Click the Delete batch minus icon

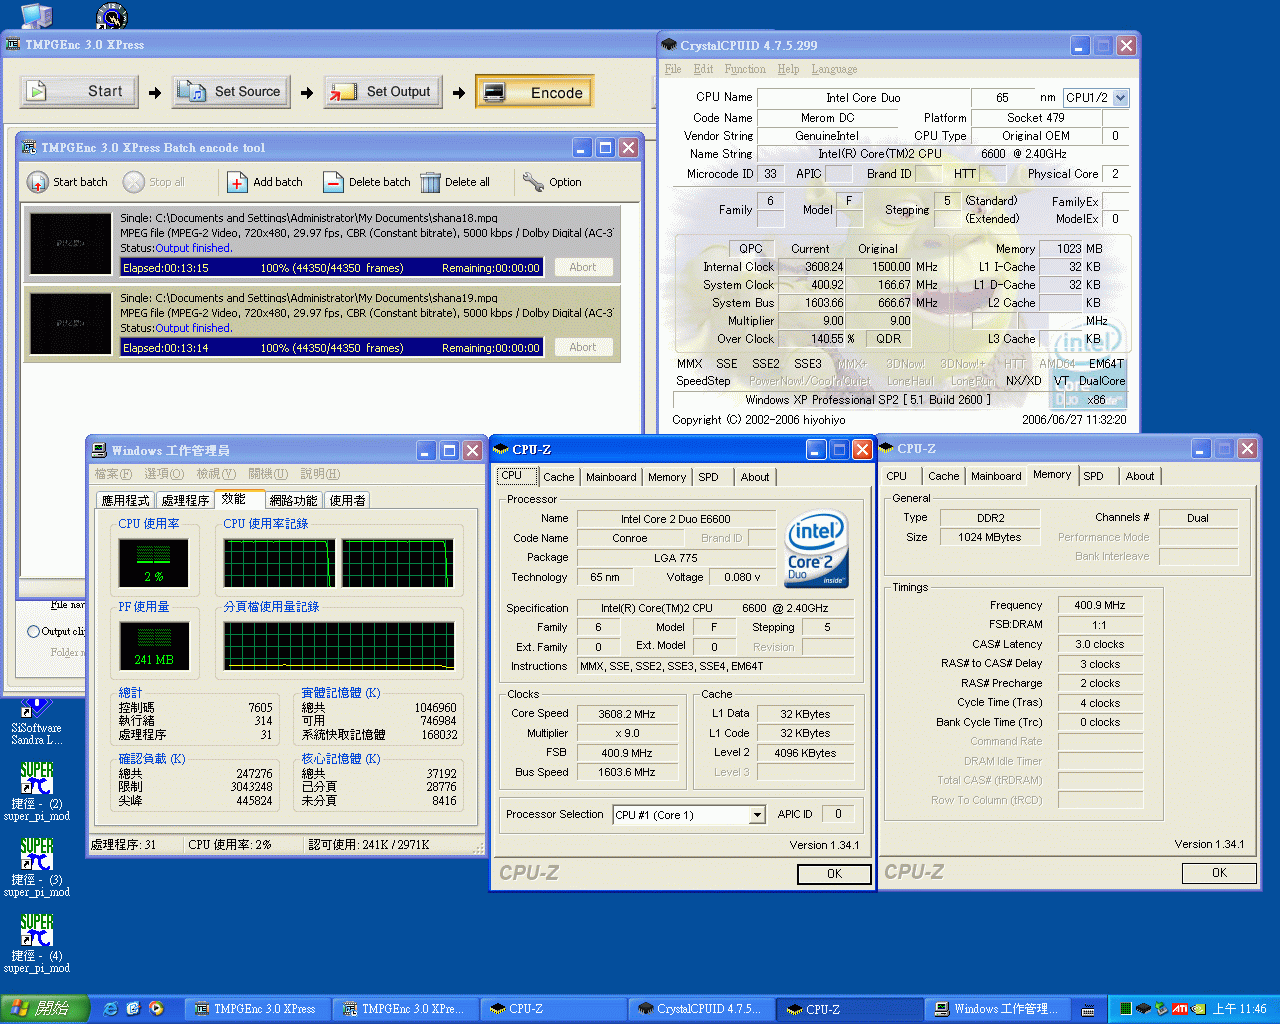333,182
